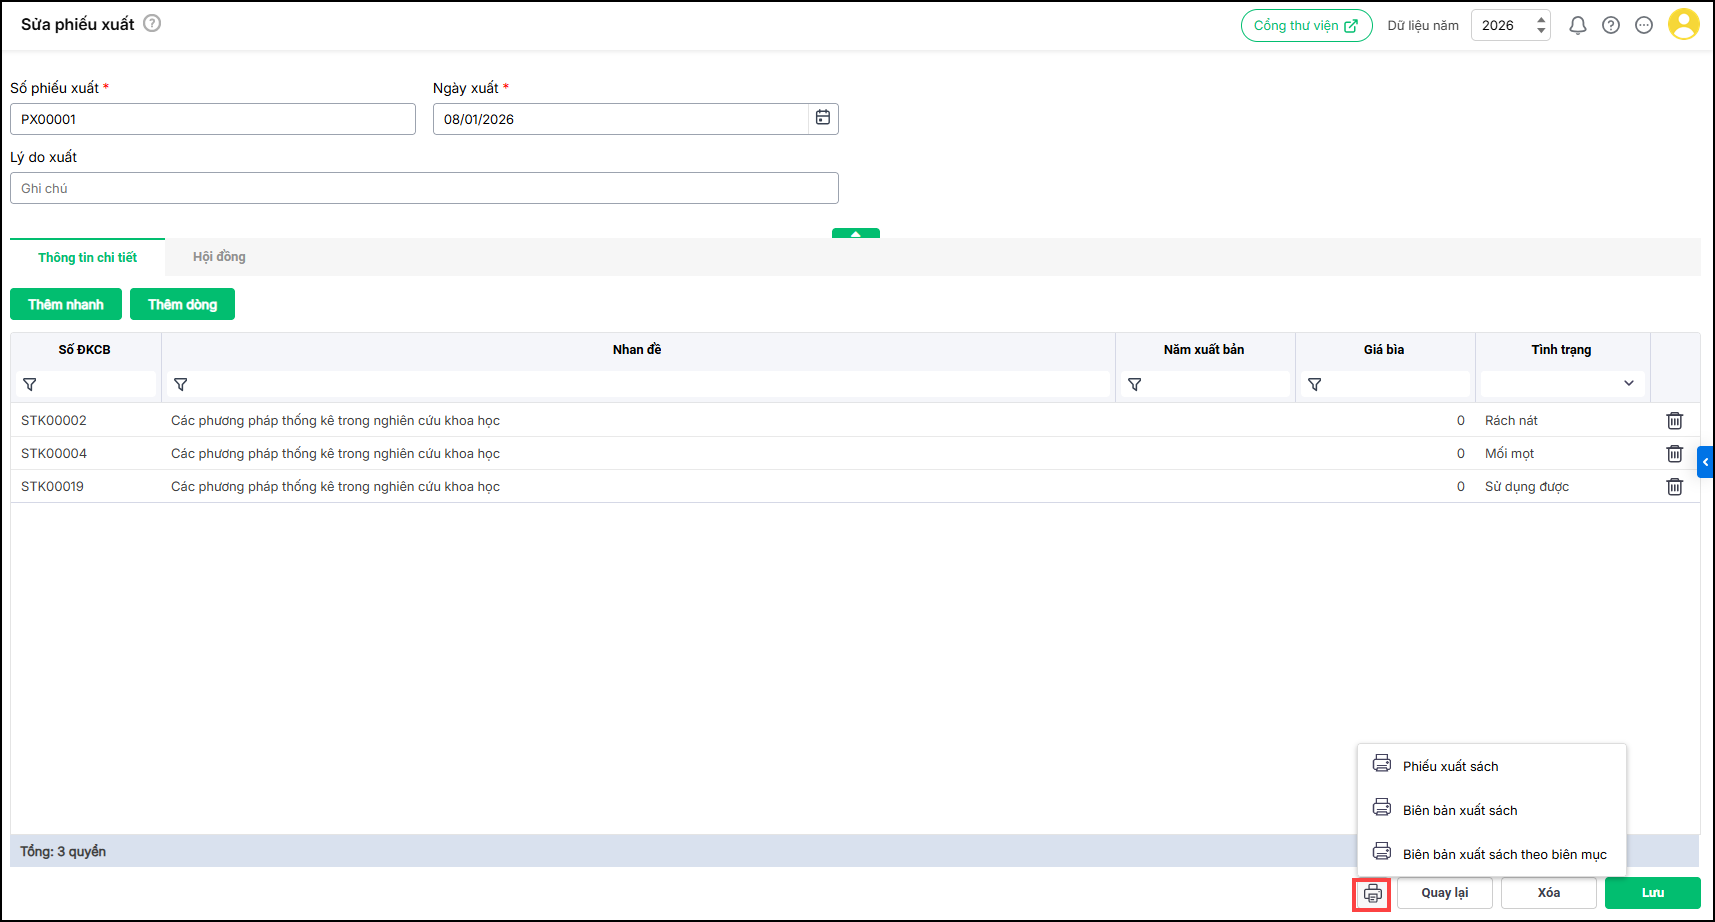Open the calendar picker for Ngày xuất
This screenshot has height=922, width=1715.
pyautogui.click(x=822, y=118)
